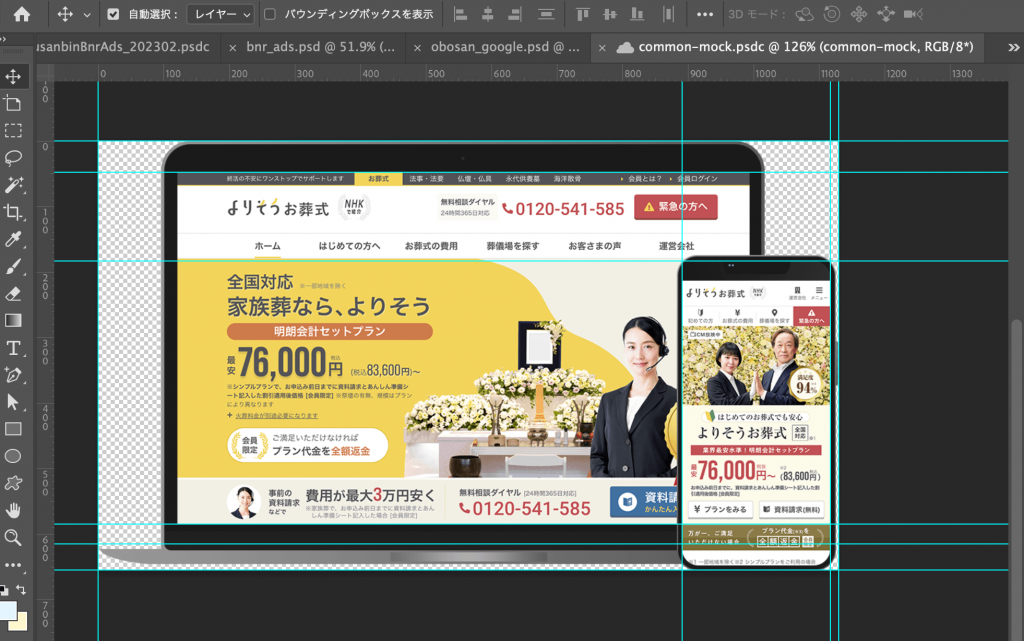1024x641 pixels.
Task: Select the Crop tool
Action: 13,211
